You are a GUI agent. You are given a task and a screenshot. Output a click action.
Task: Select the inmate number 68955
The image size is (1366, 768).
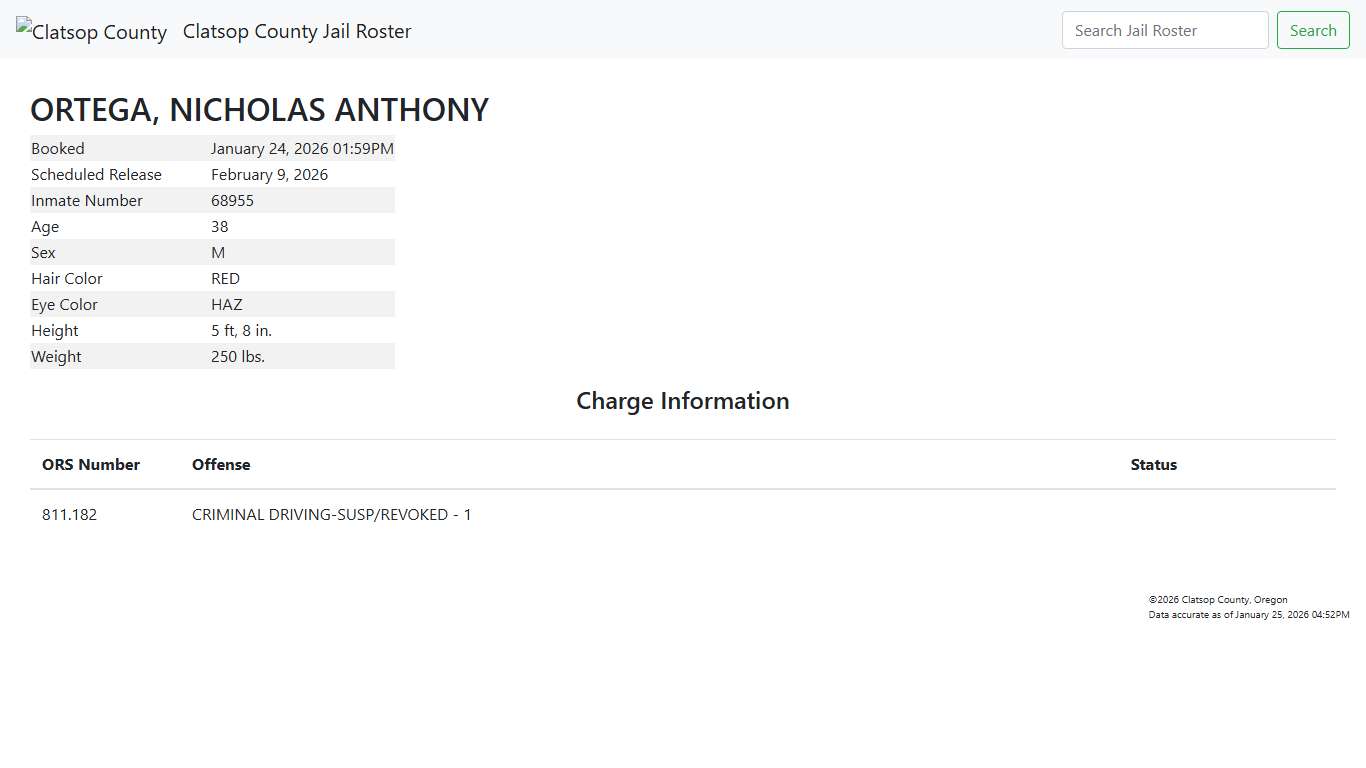tap(232, 200)
